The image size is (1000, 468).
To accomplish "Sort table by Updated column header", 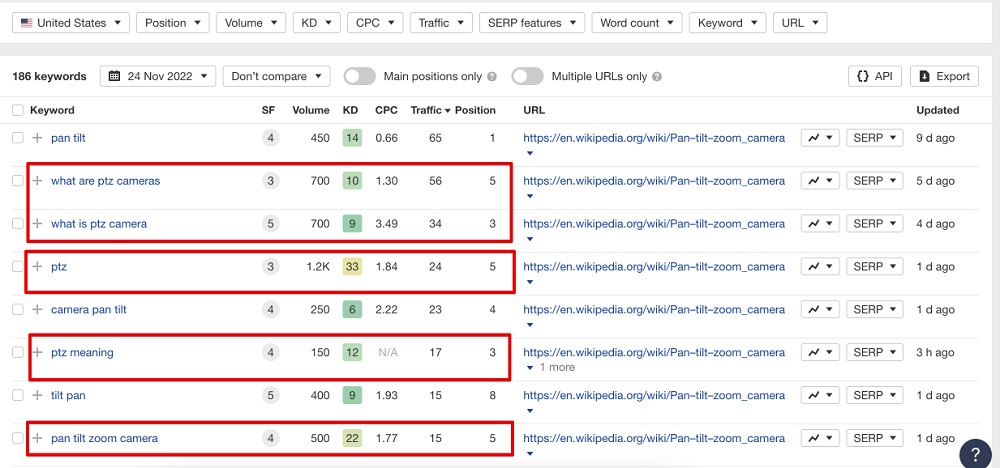I will [x=938, y=110].
